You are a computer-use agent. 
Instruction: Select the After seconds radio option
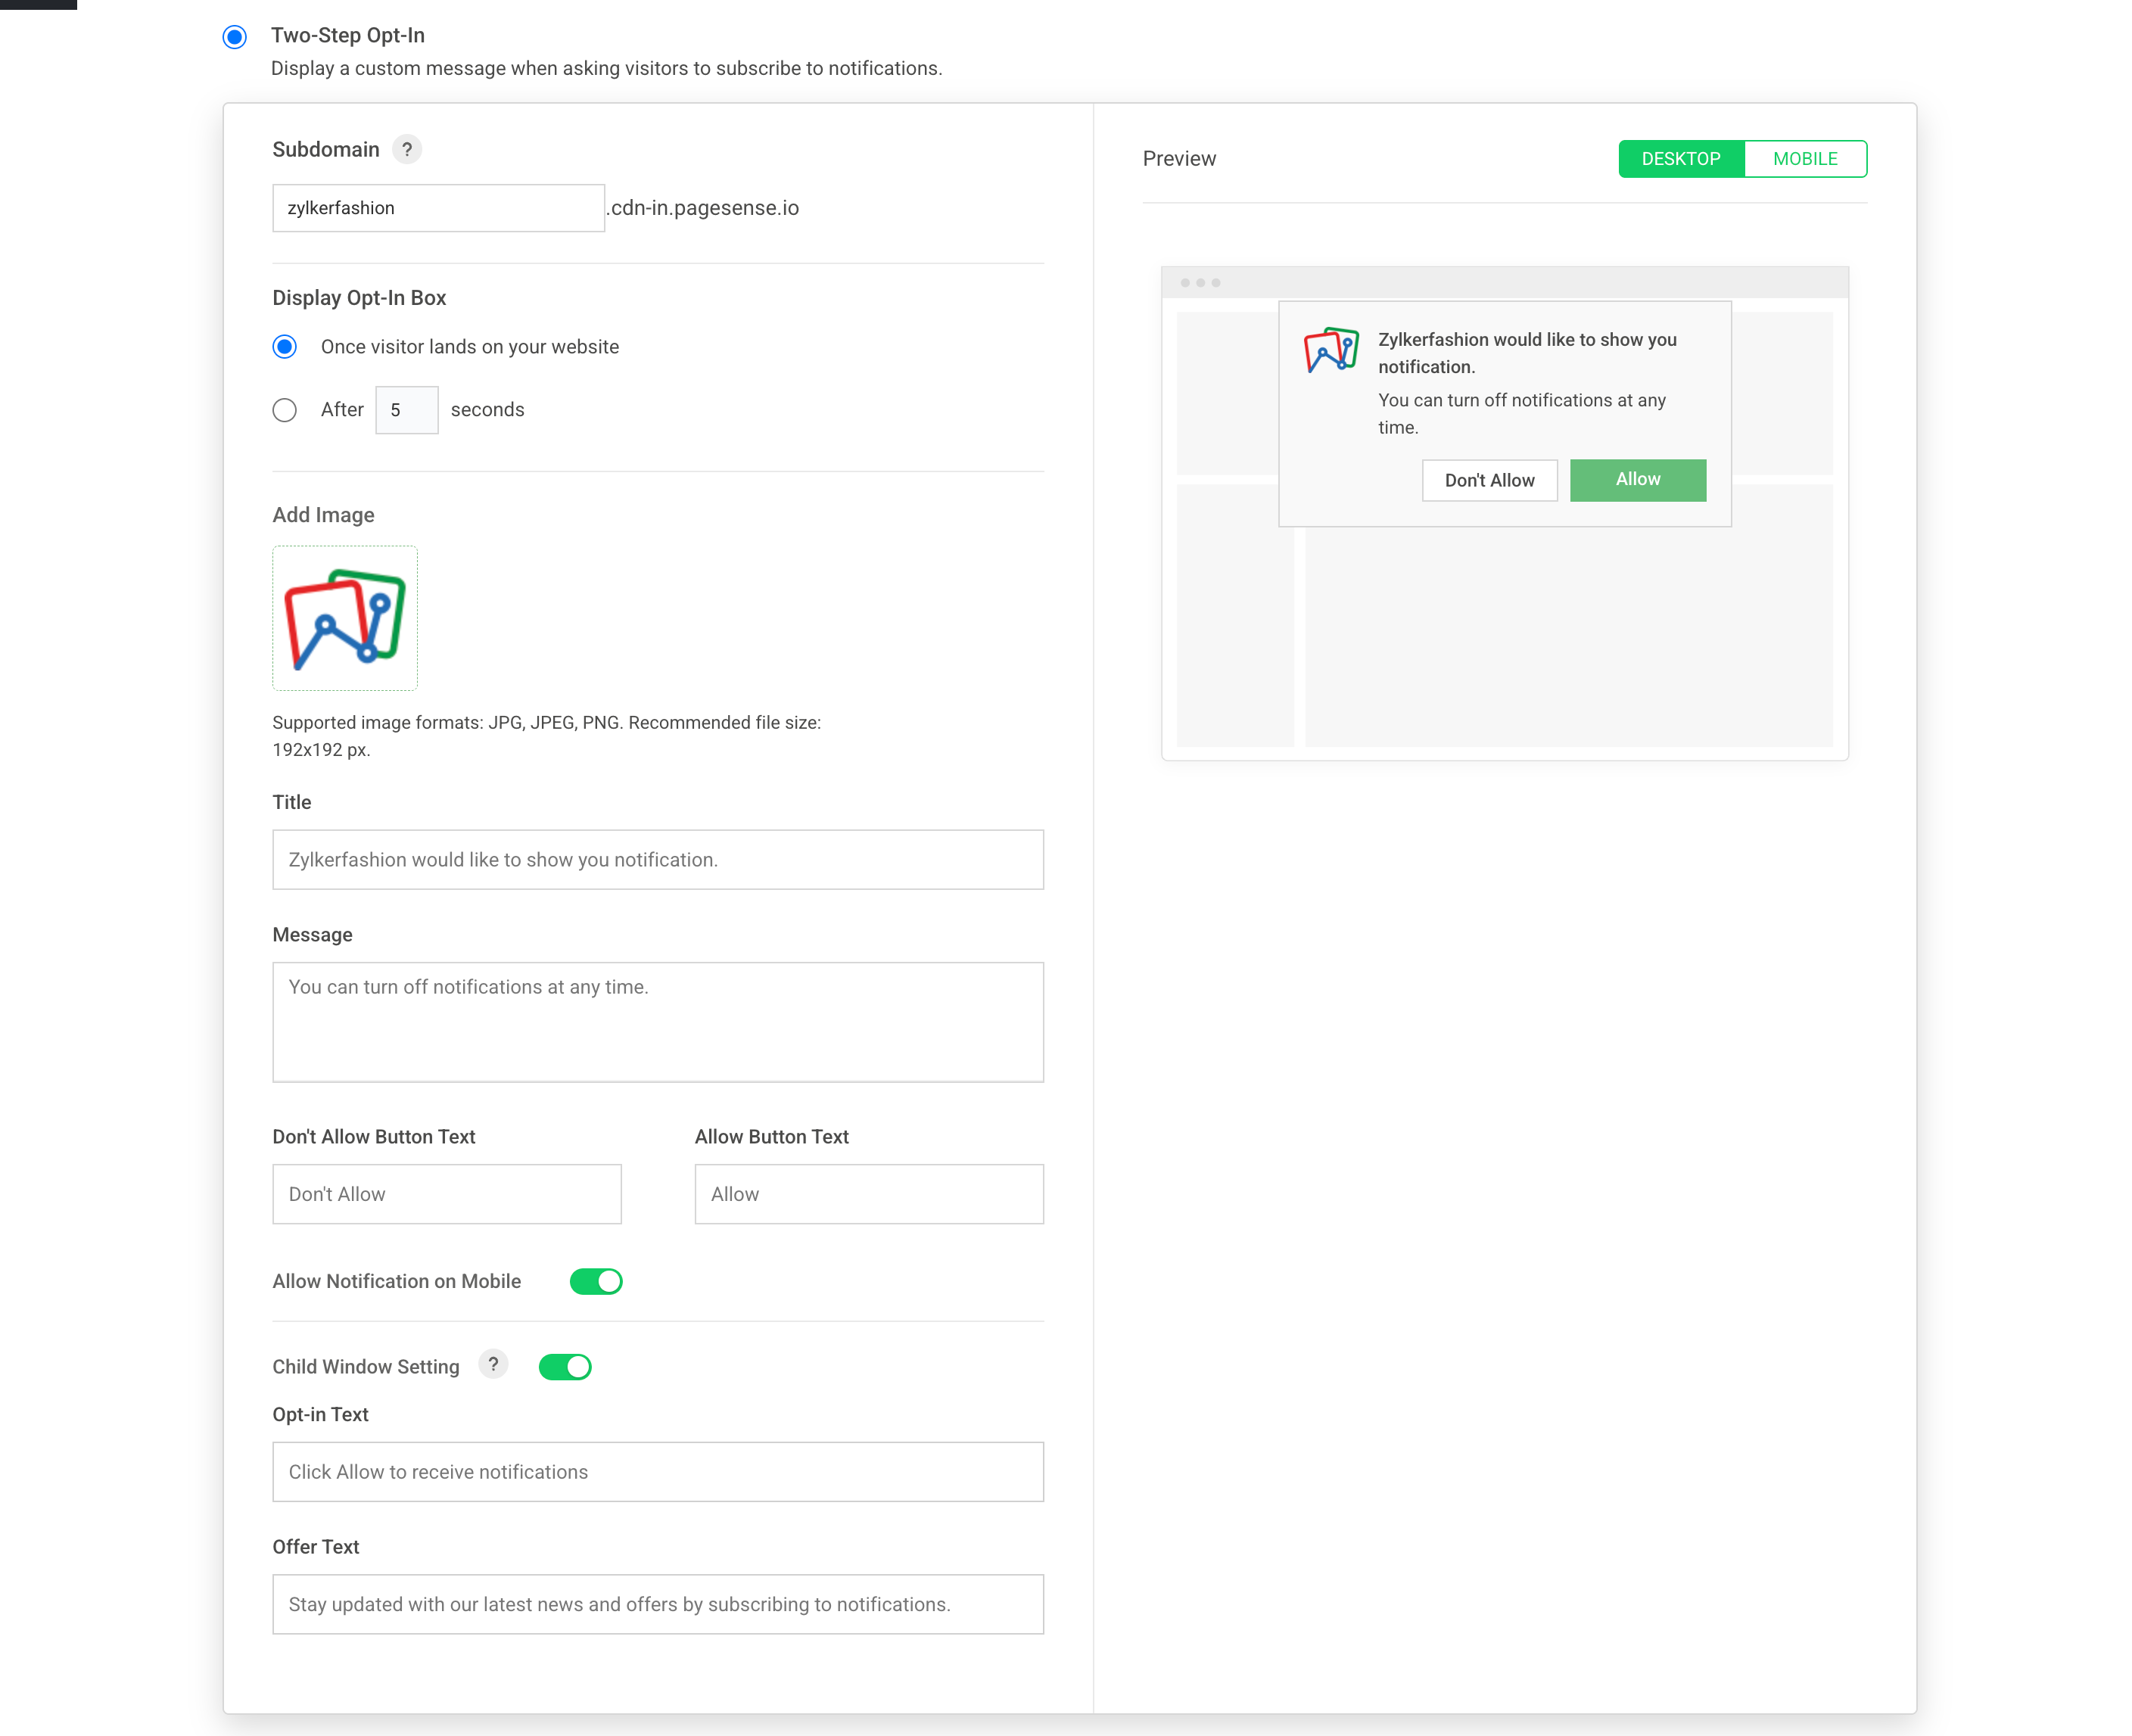pos(285,410)
